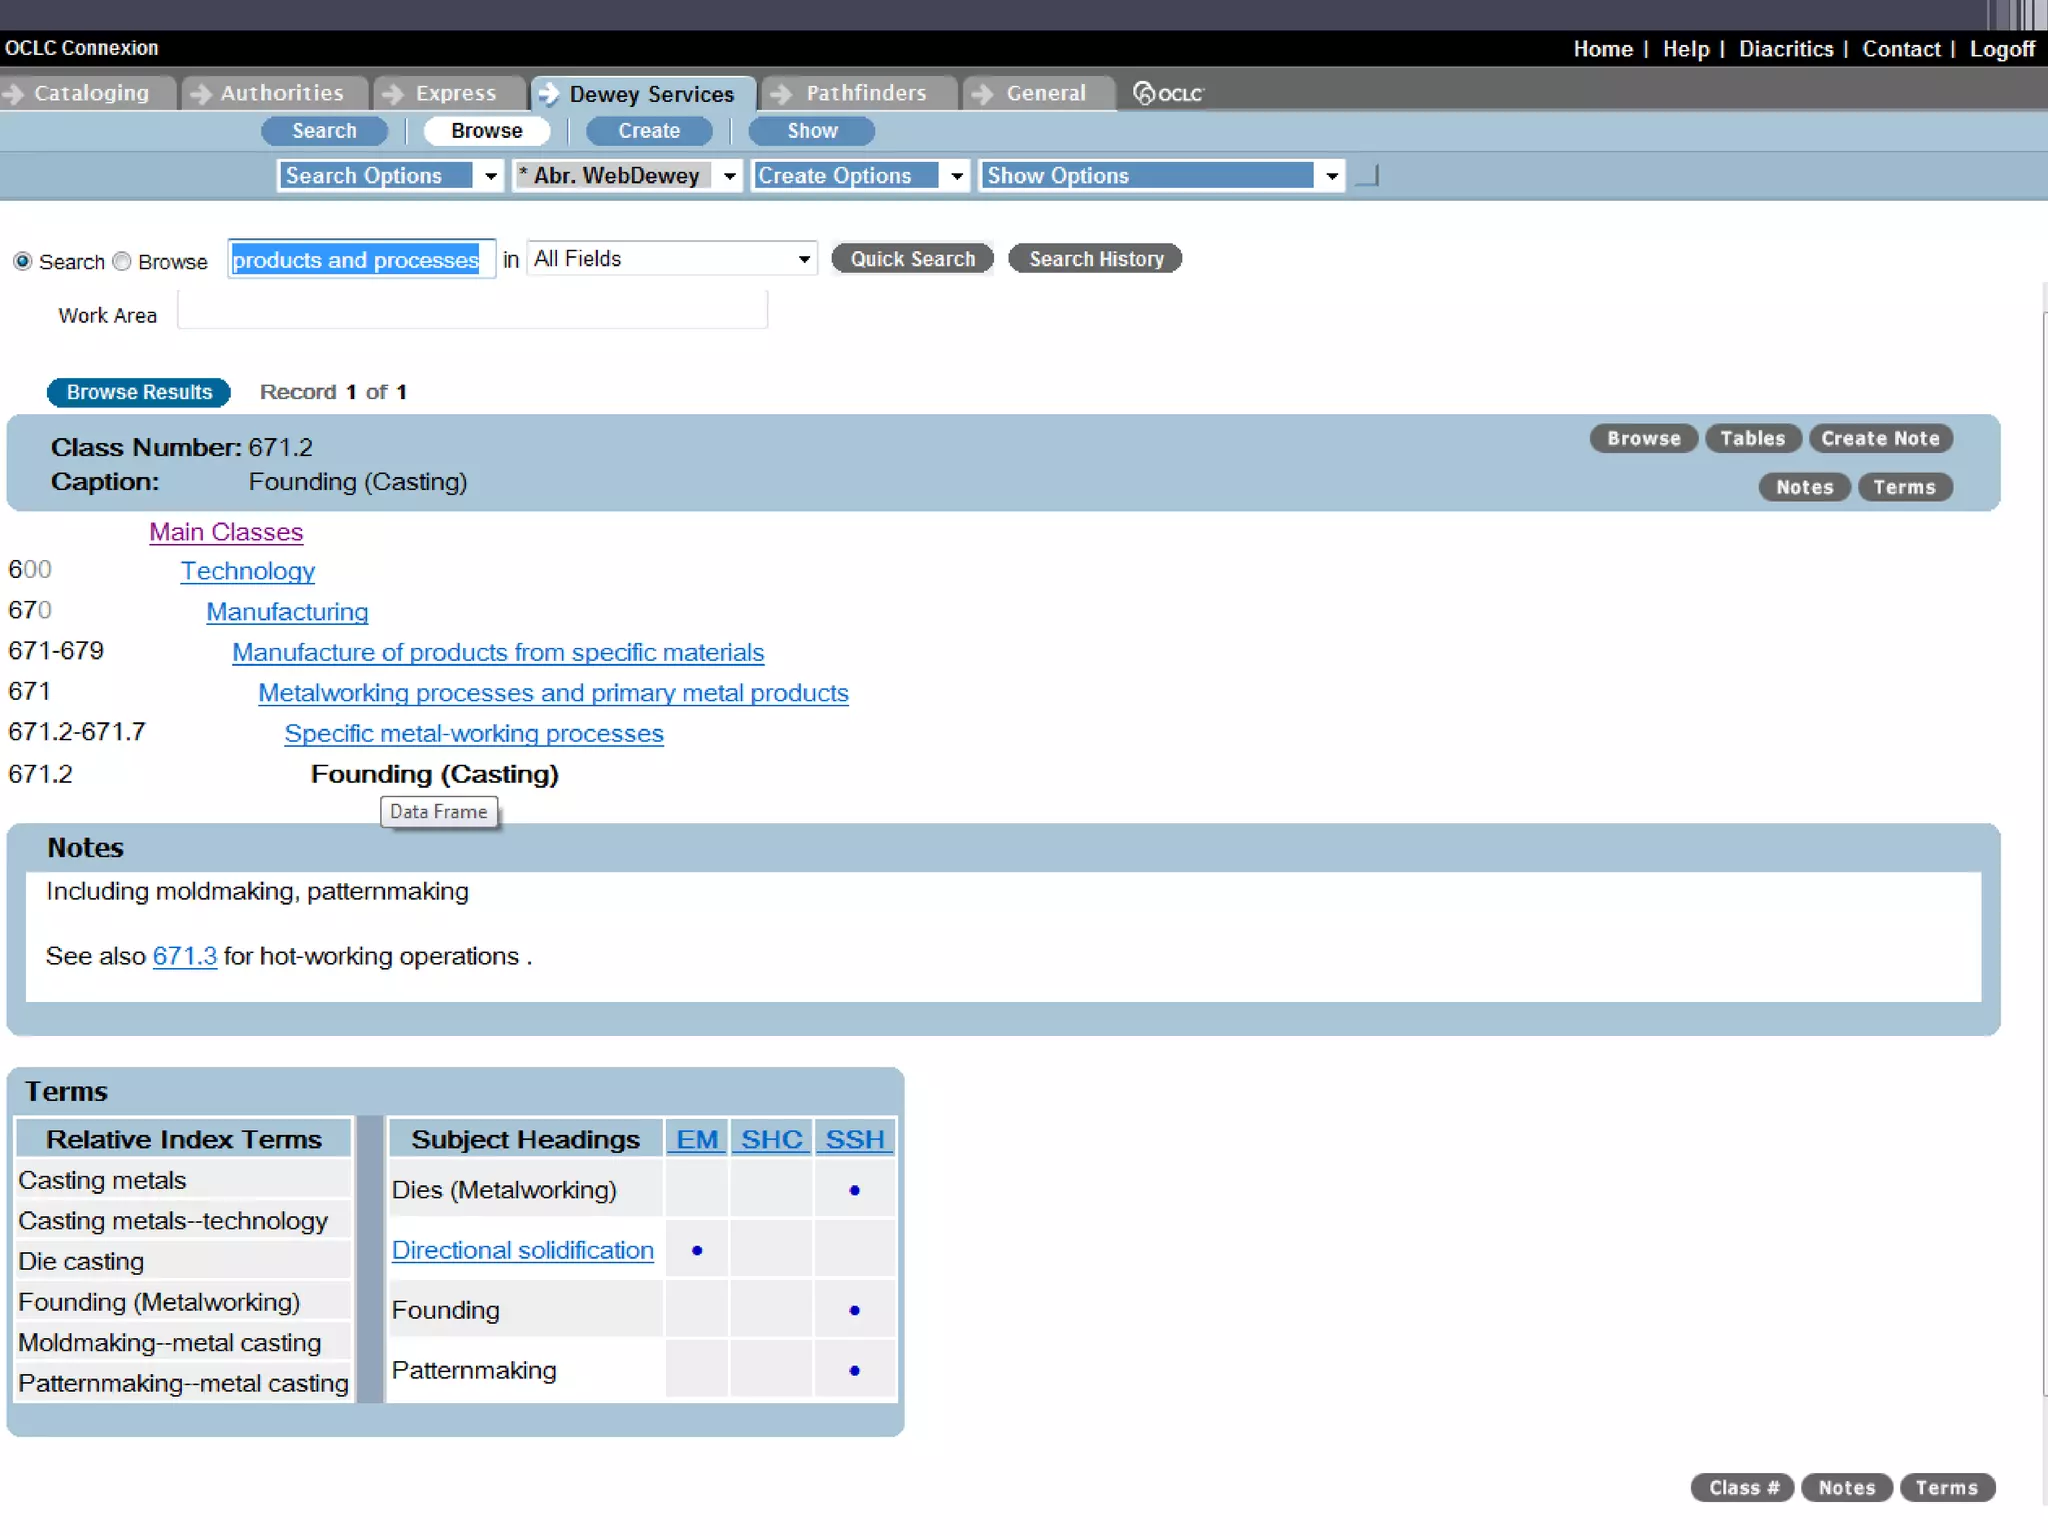
Task: Click the SSH column header link
Action: 854,1139
